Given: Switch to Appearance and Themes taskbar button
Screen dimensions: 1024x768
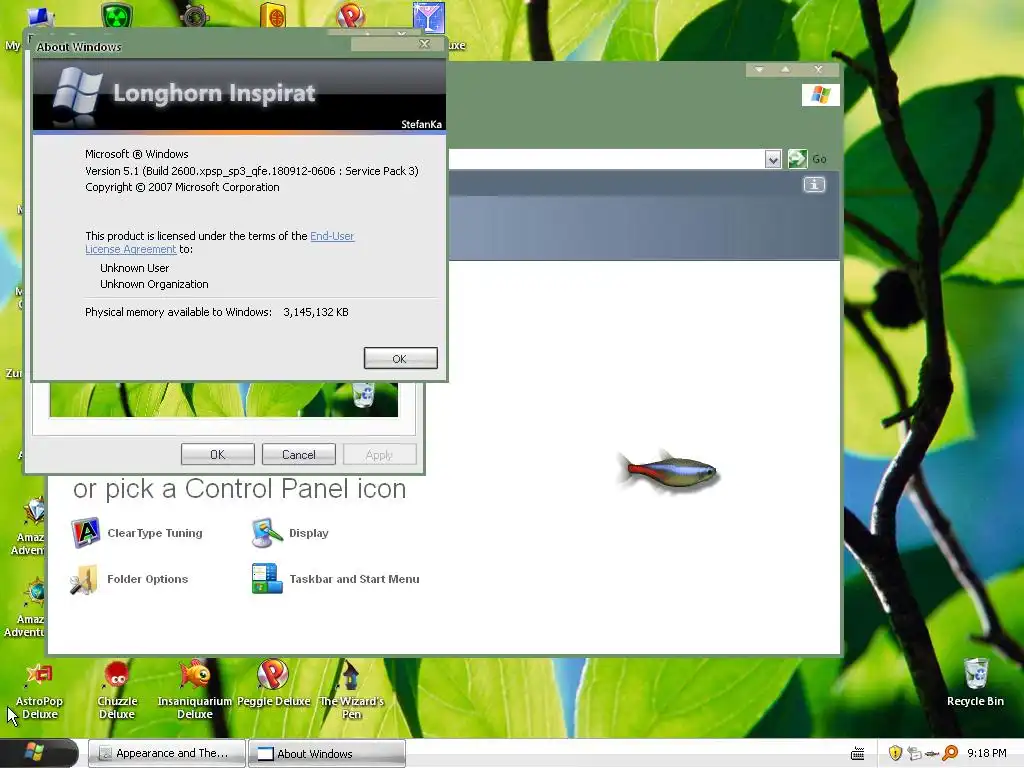Looking at the screenshot, I should click(x=167, y=754).
